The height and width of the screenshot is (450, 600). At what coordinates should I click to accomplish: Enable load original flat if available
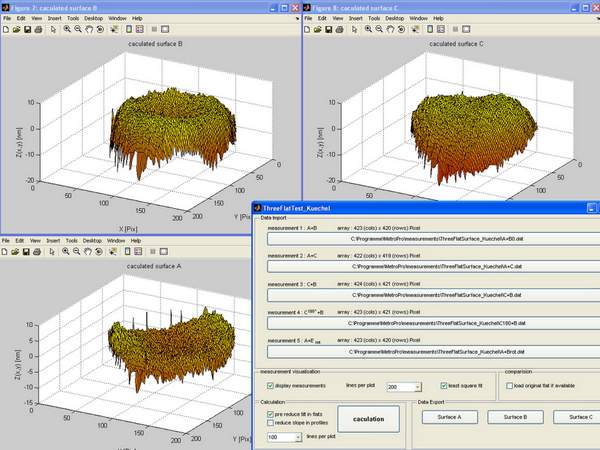pyautogui.click(x=509, y=386)
